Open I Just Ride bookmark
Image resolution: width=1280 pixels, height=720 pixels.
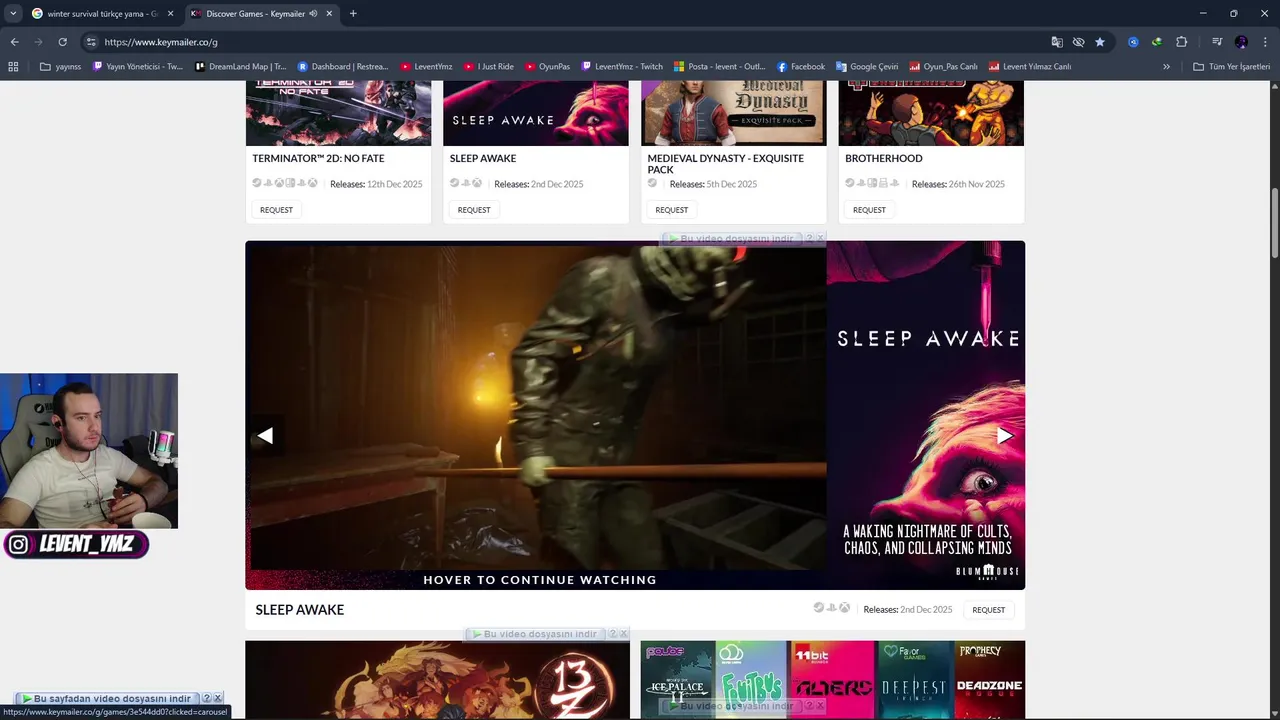point(489,67)
